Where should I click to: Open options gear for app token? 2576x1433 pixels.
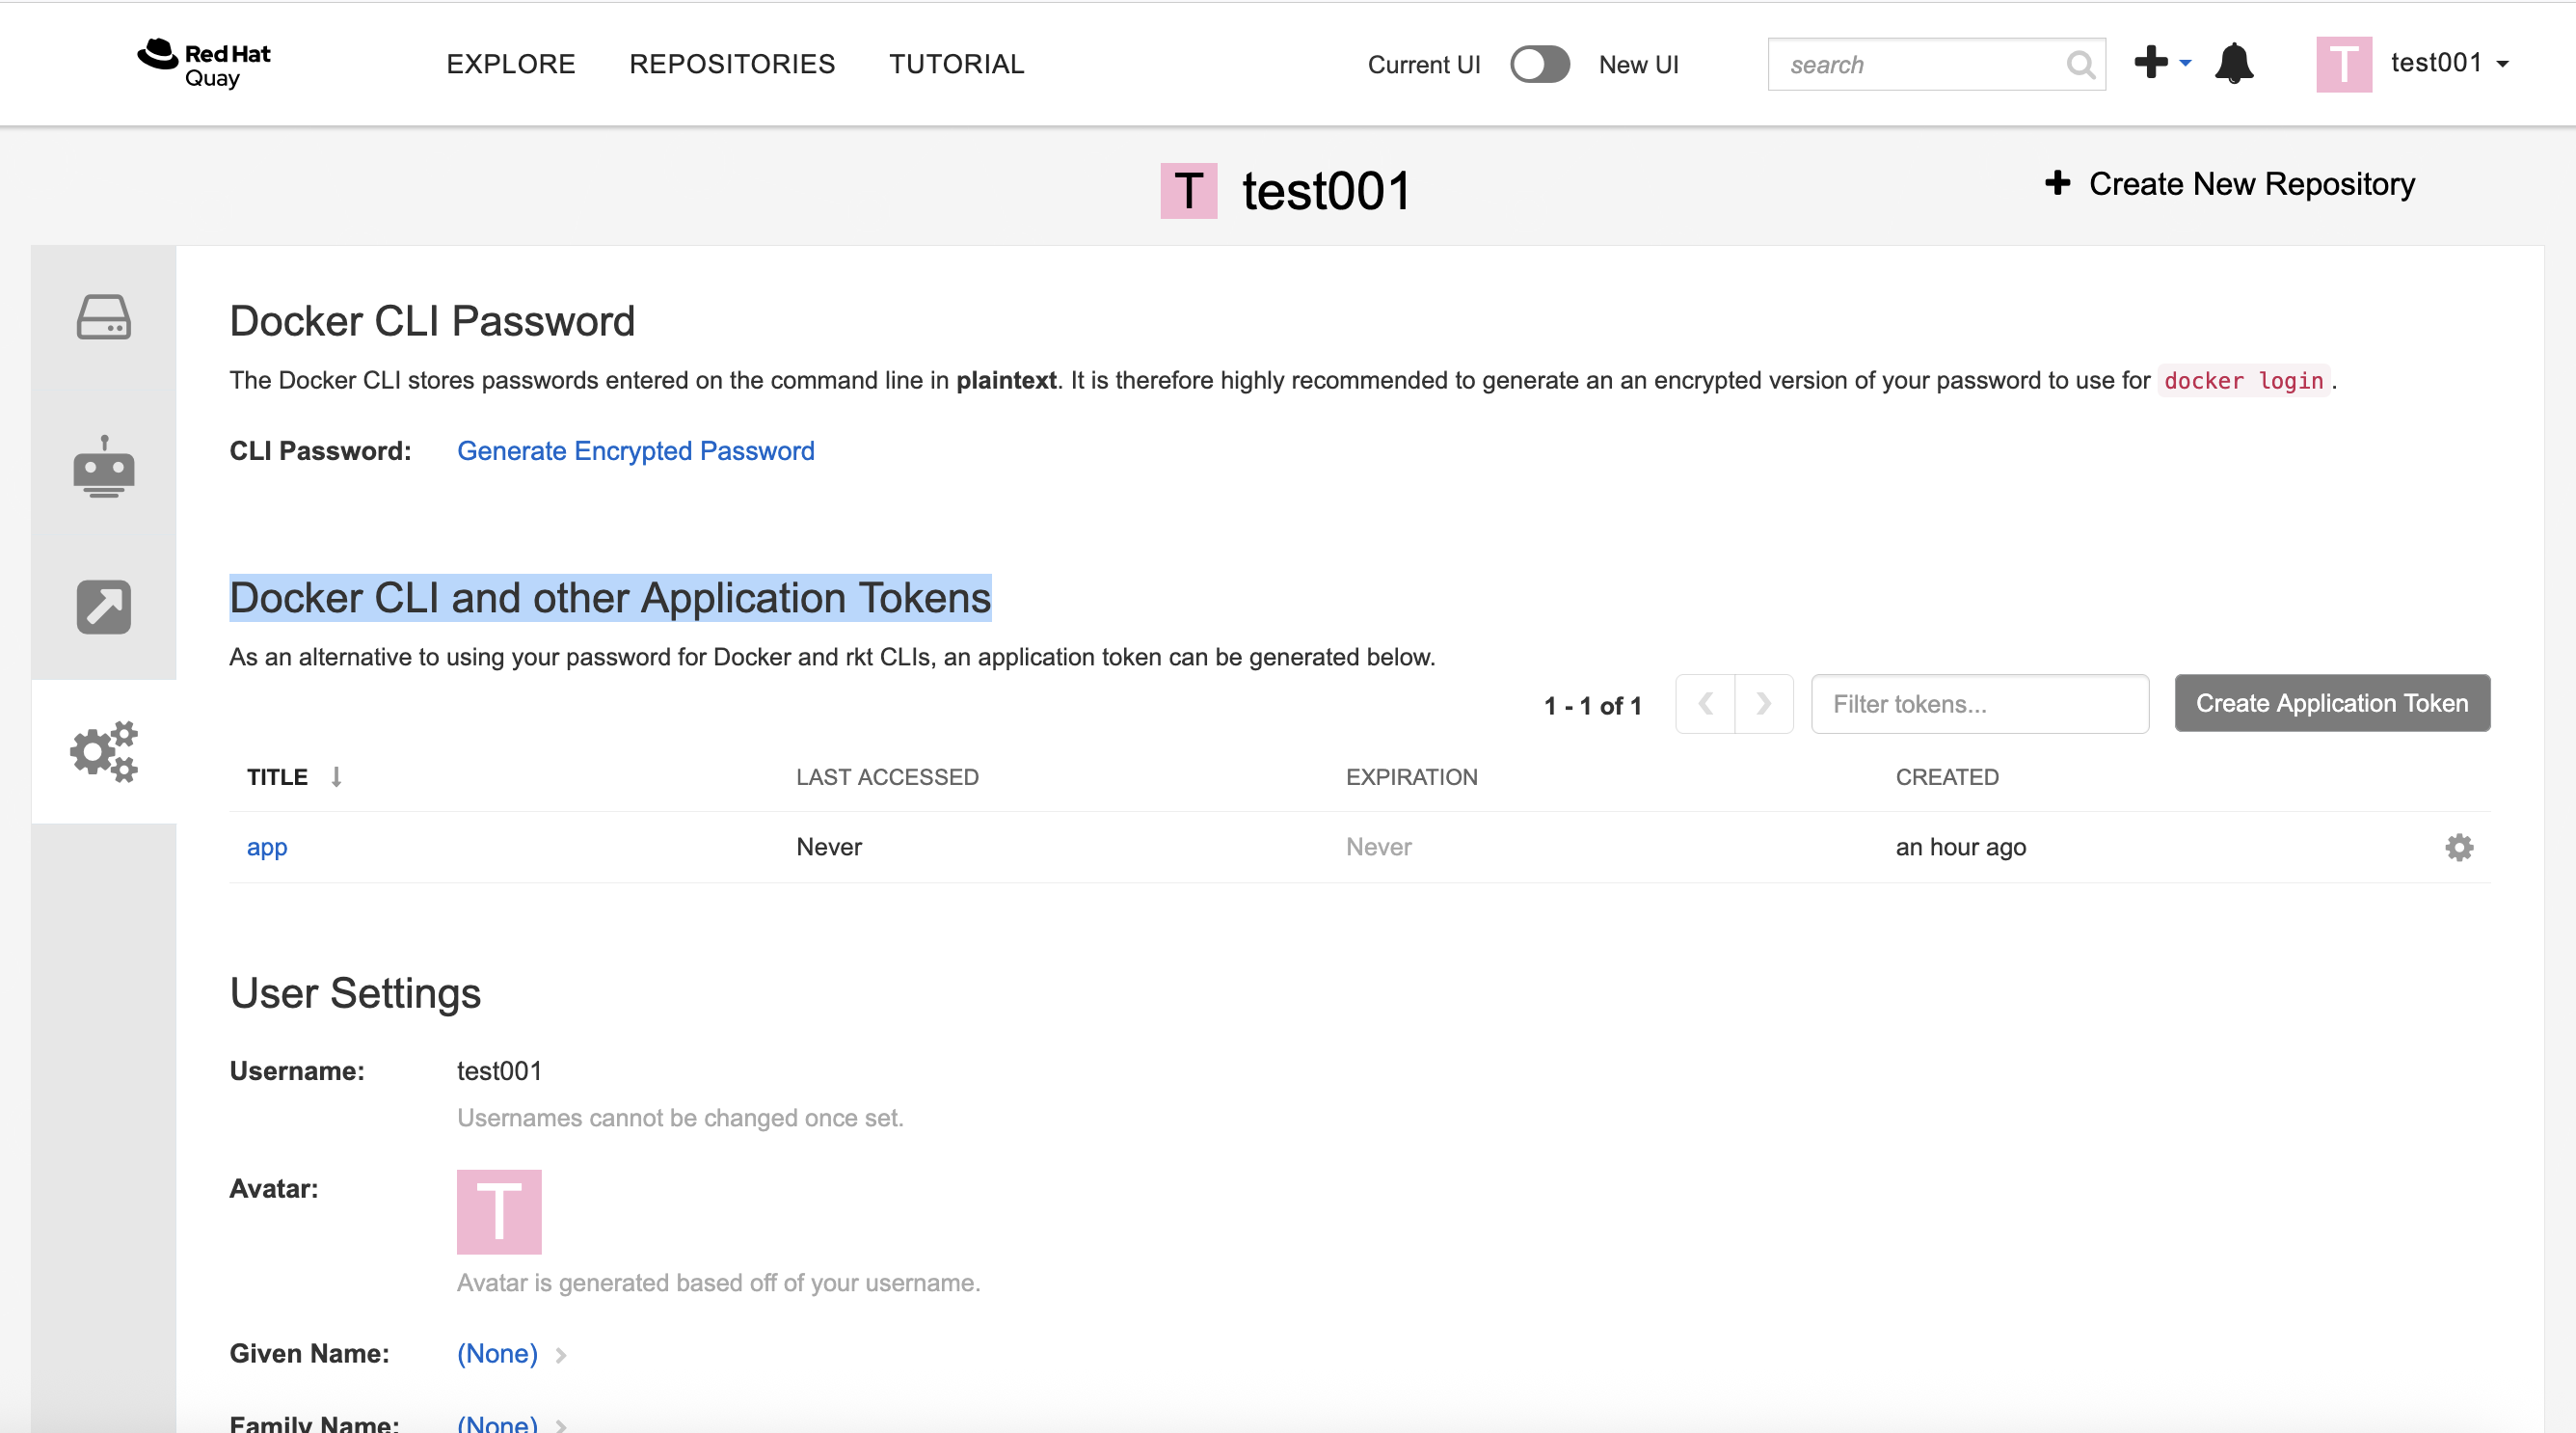pyautogui.click(x=2459, y=847)
